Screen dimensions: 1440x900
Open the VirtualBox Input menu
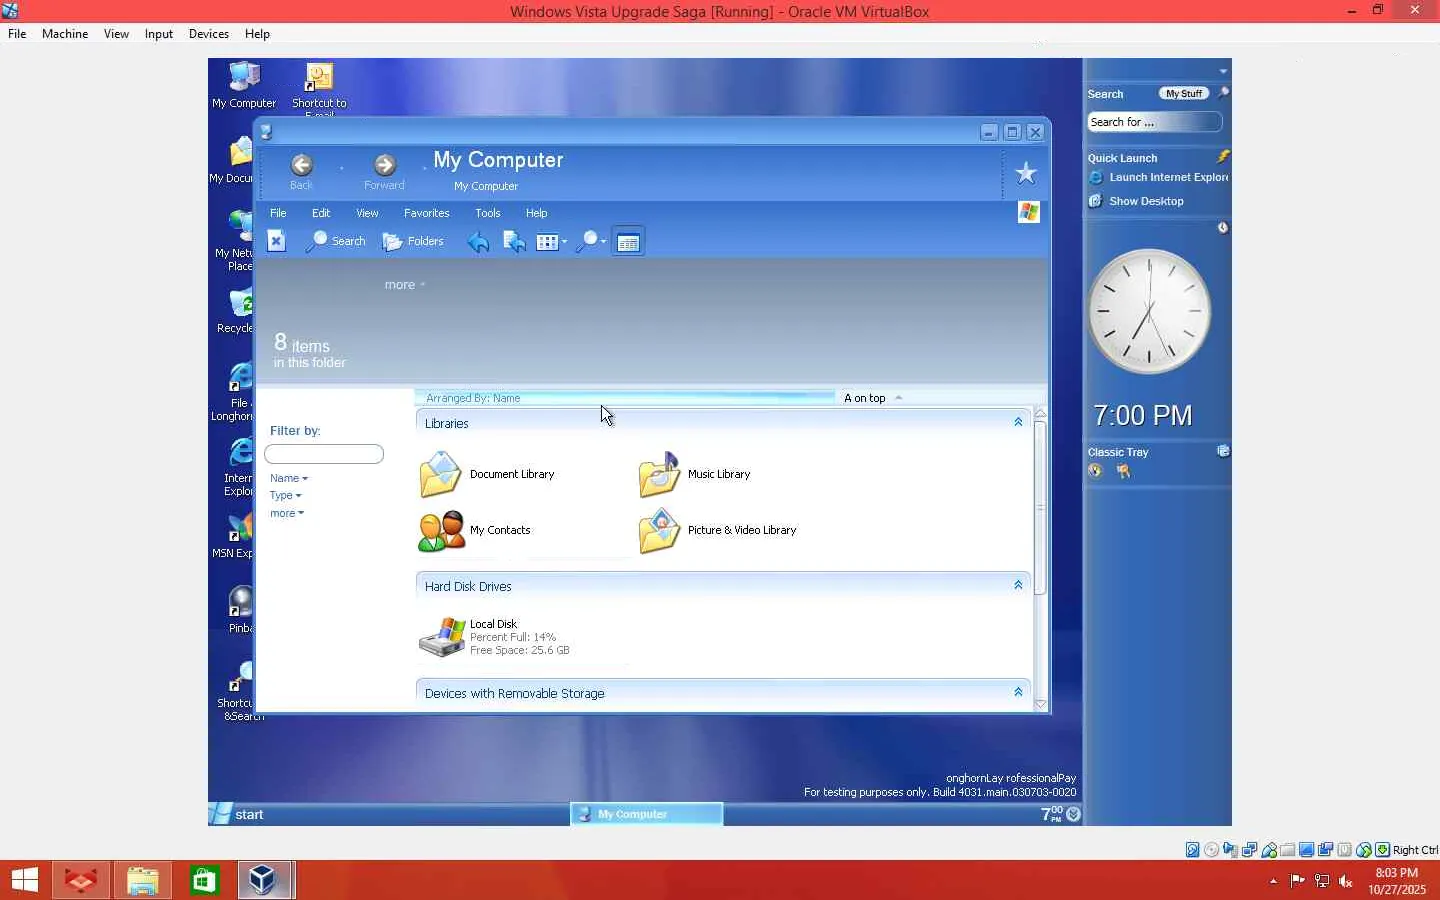pyautogui.click(x=159, y=34)
